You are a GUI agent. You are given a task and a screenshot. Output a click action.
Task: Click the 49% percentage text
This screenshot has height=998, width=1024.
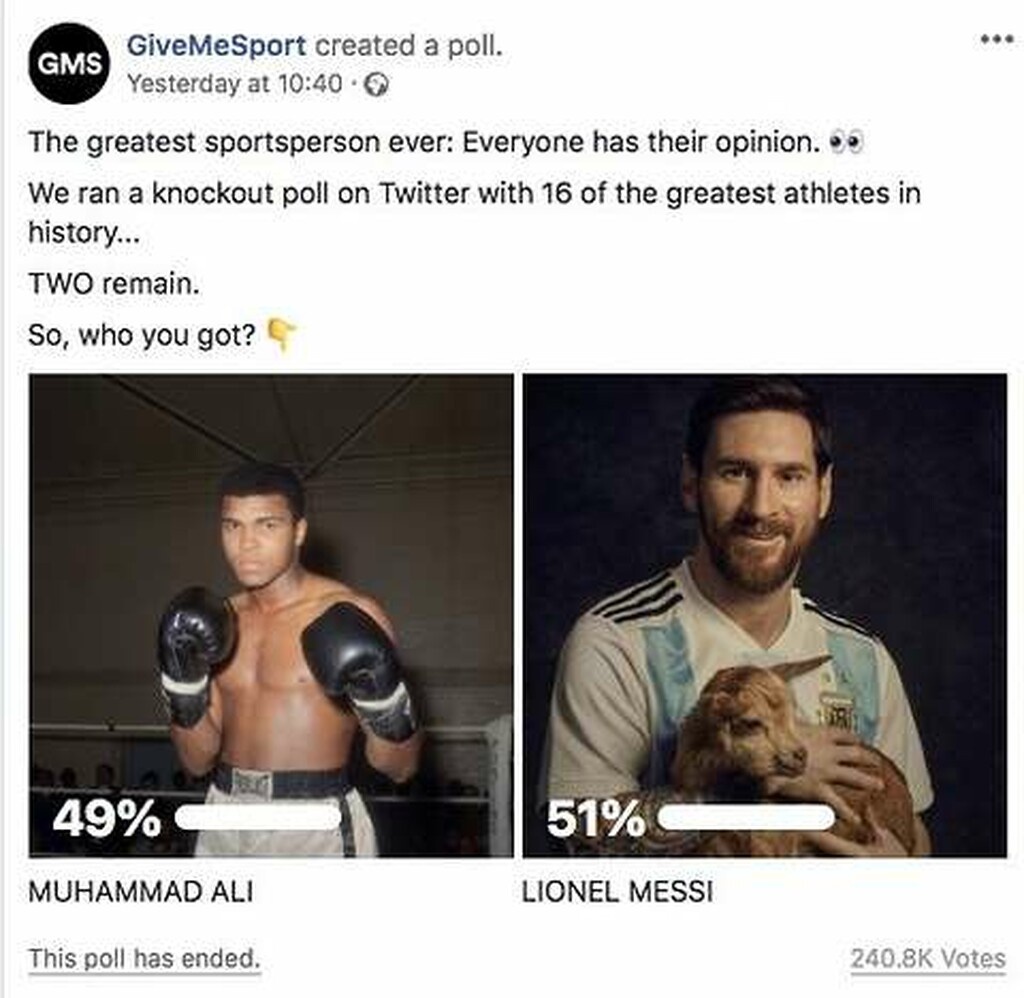pyautogui.click(x=106, y=818)
